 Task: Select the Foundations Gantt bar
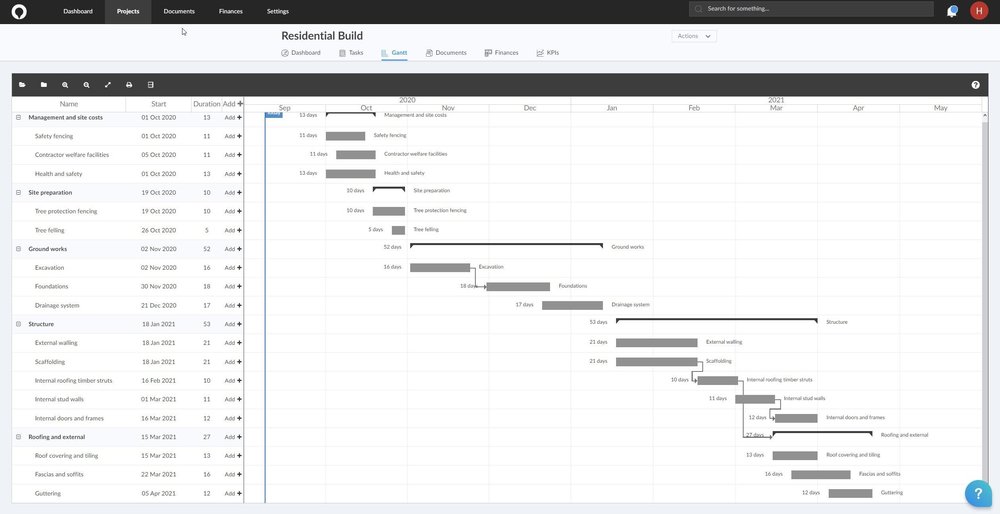click(x=518, y=287)
